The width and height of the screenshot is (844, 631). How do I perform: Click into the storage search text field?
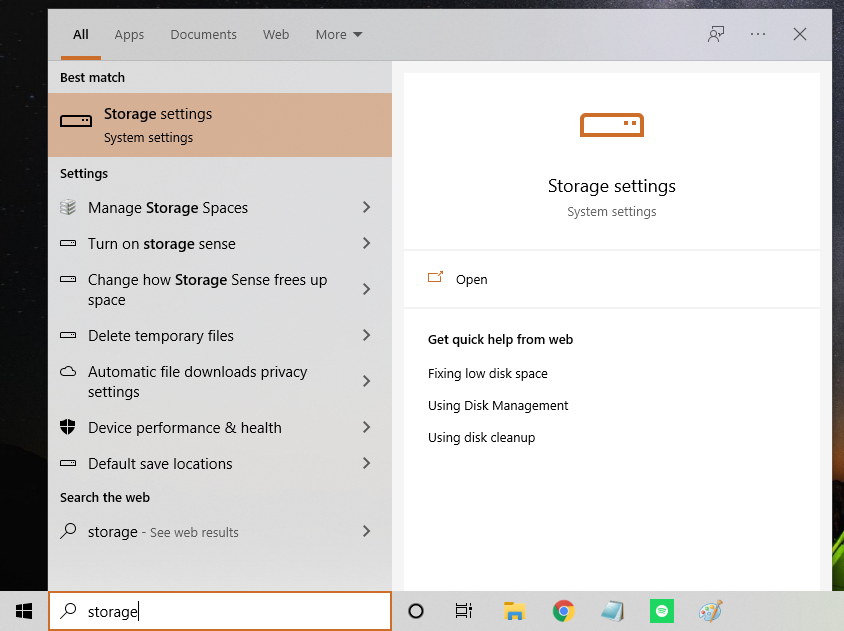point(220,611)
